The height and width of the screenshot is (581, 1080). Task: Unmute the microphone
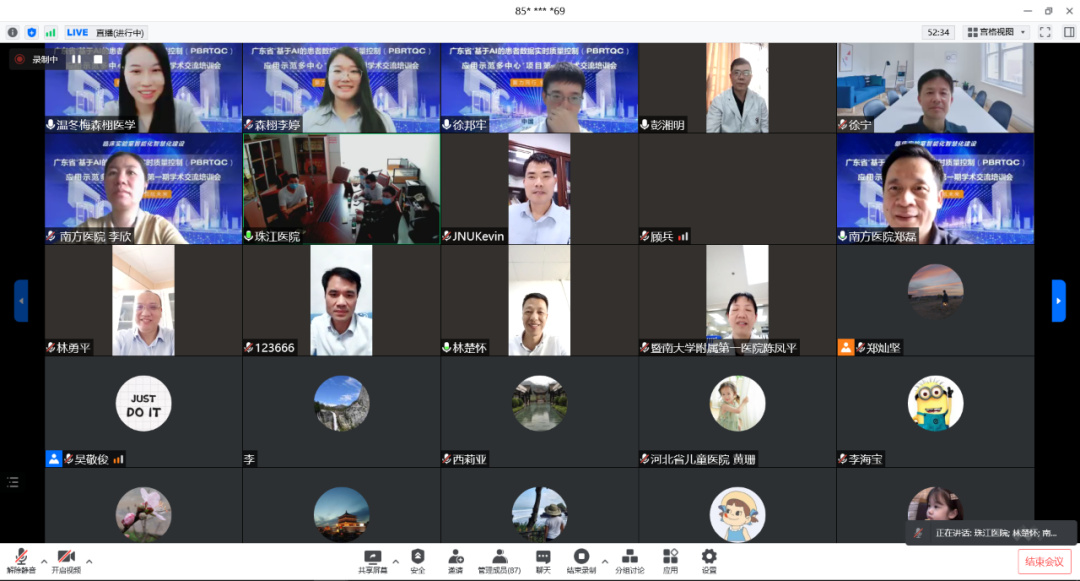pos(20,559)
